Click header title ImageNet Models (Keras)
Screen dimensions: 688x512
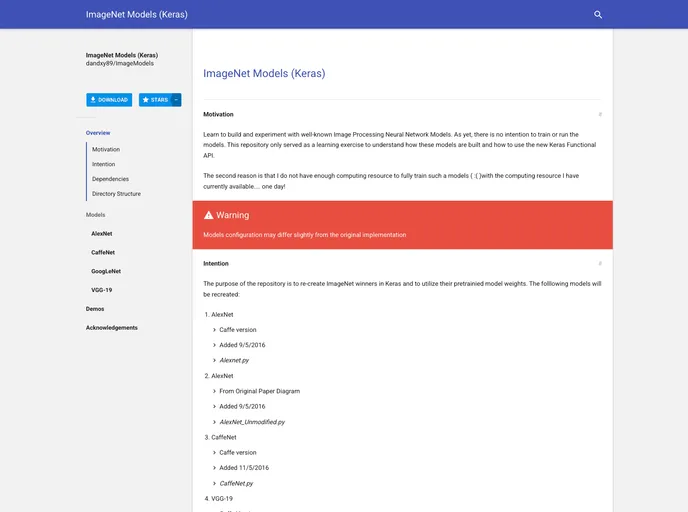pos(136,14)
